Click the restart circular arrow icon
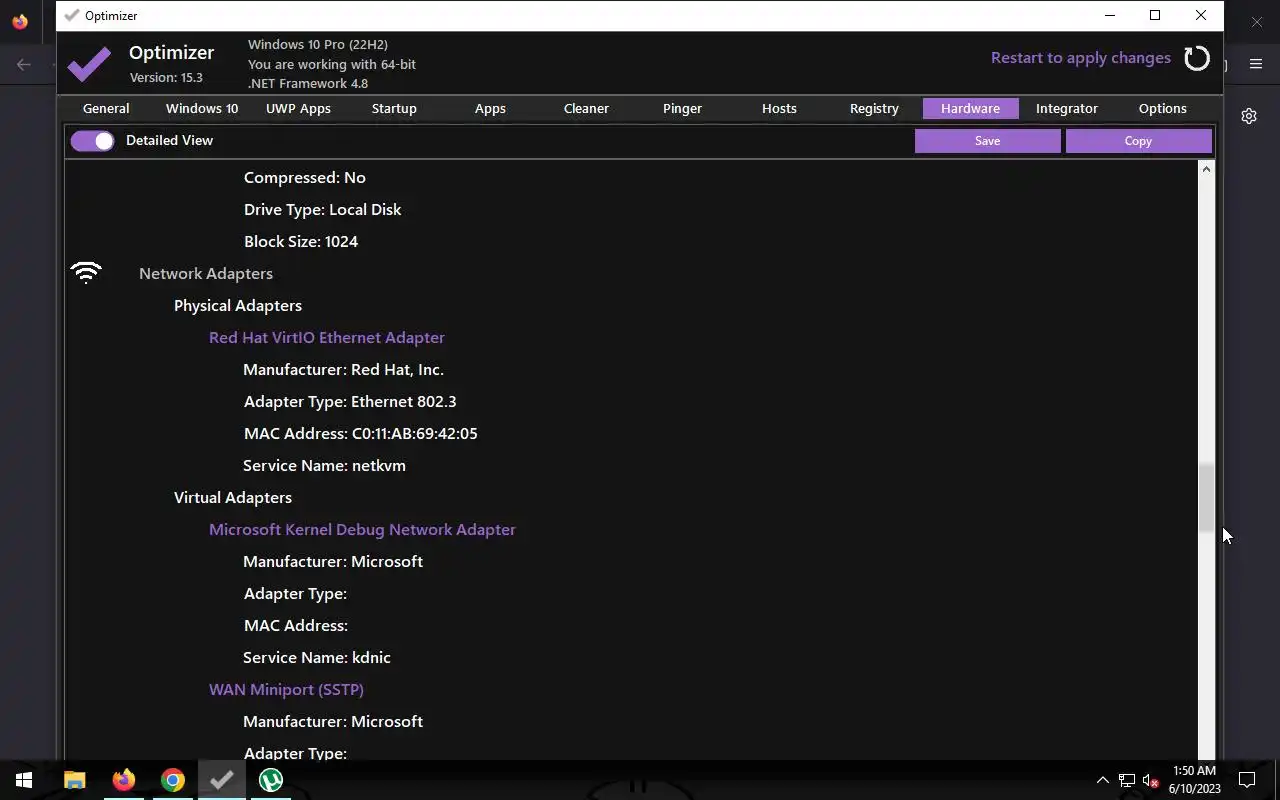The height and width of the screenshot is (800, 1280). pyautogui.click(x=1197, y=58)
